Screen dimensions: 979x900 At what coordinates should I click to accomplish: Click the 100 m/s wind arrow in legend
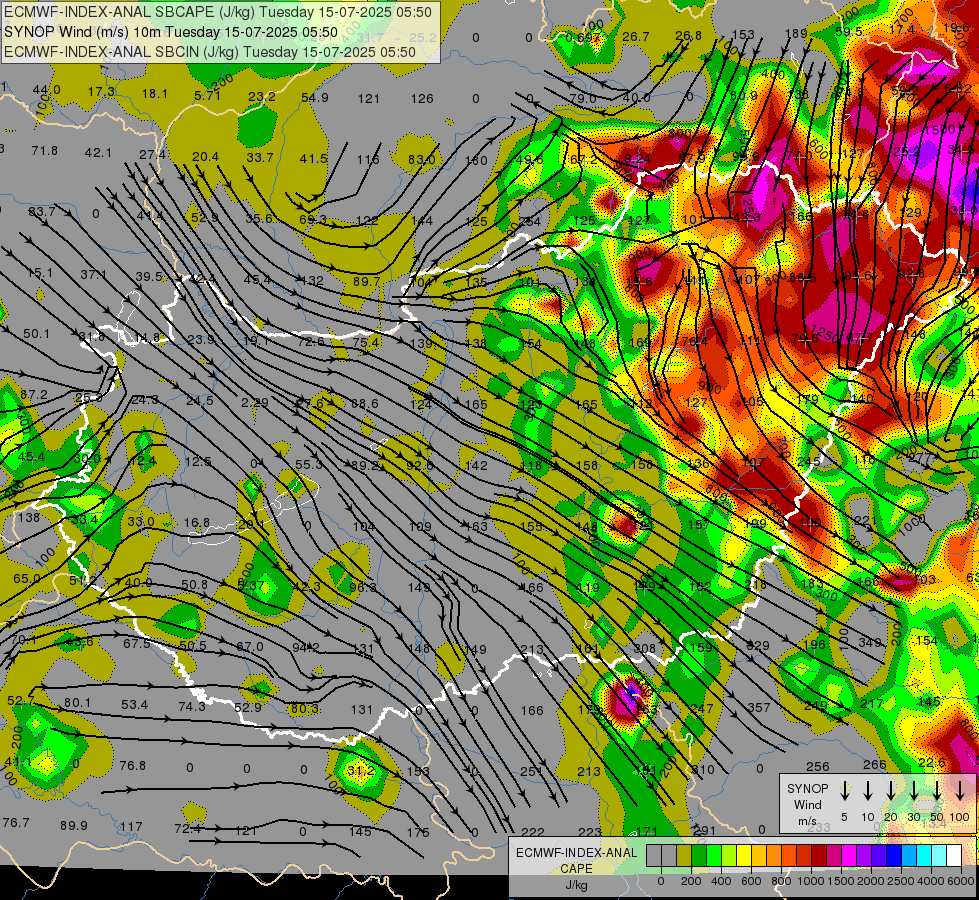[x=960, y=790]
